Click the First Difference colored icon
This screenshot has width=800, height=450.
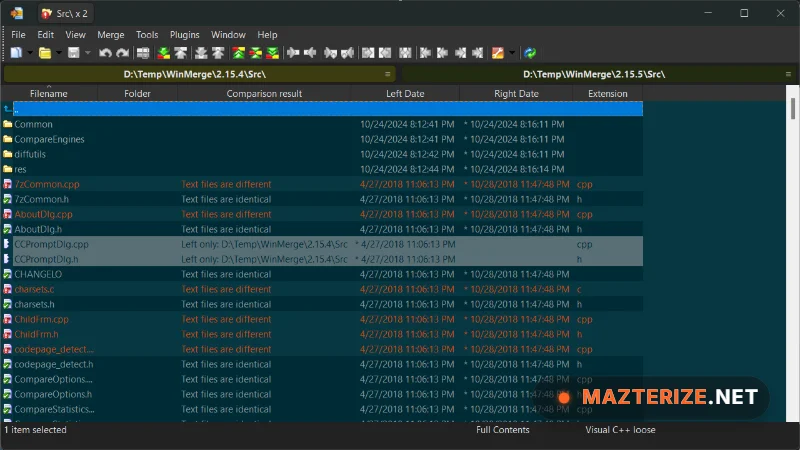238,53
